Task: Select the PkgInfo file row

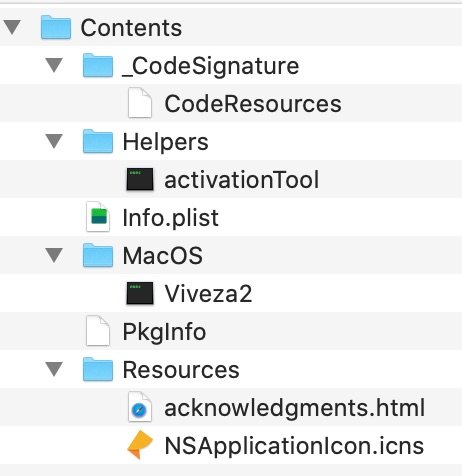Action: click(231, 331)
